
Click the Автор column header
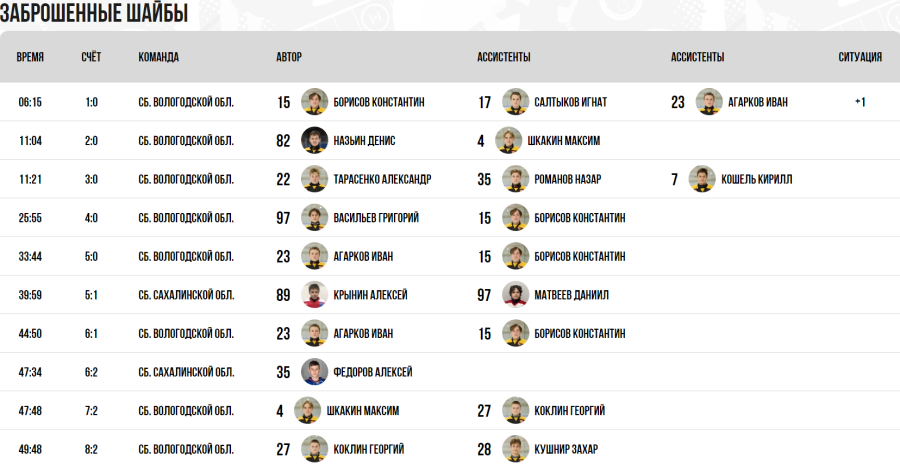pos(289,57)
